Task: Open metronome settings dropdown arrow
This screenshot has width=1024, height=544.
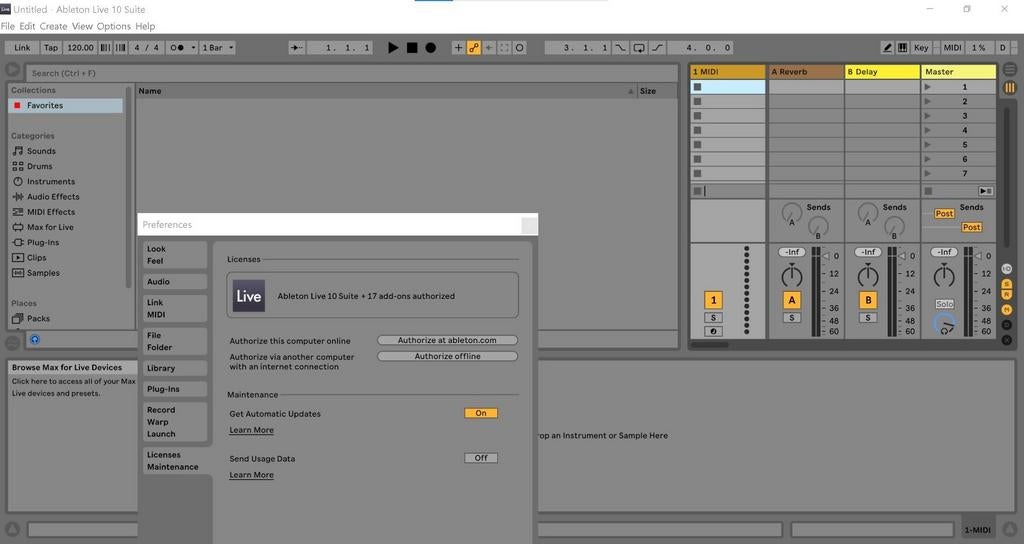Action: click(193, 48)
